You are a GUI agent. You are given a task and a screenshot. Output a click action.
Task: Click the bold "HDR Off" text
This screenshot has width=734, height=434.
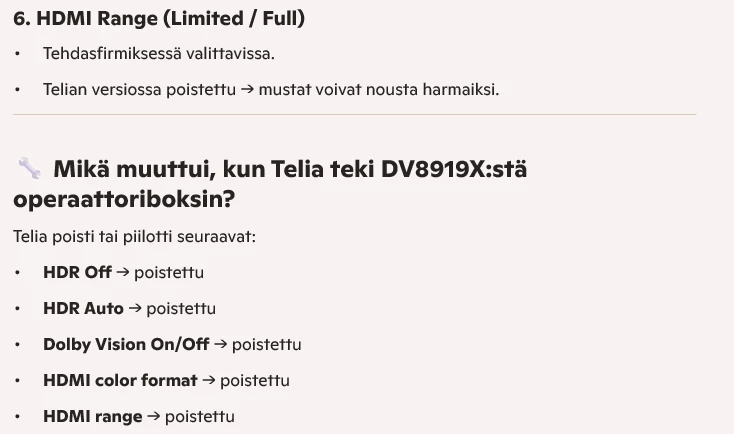click(77, 272)
